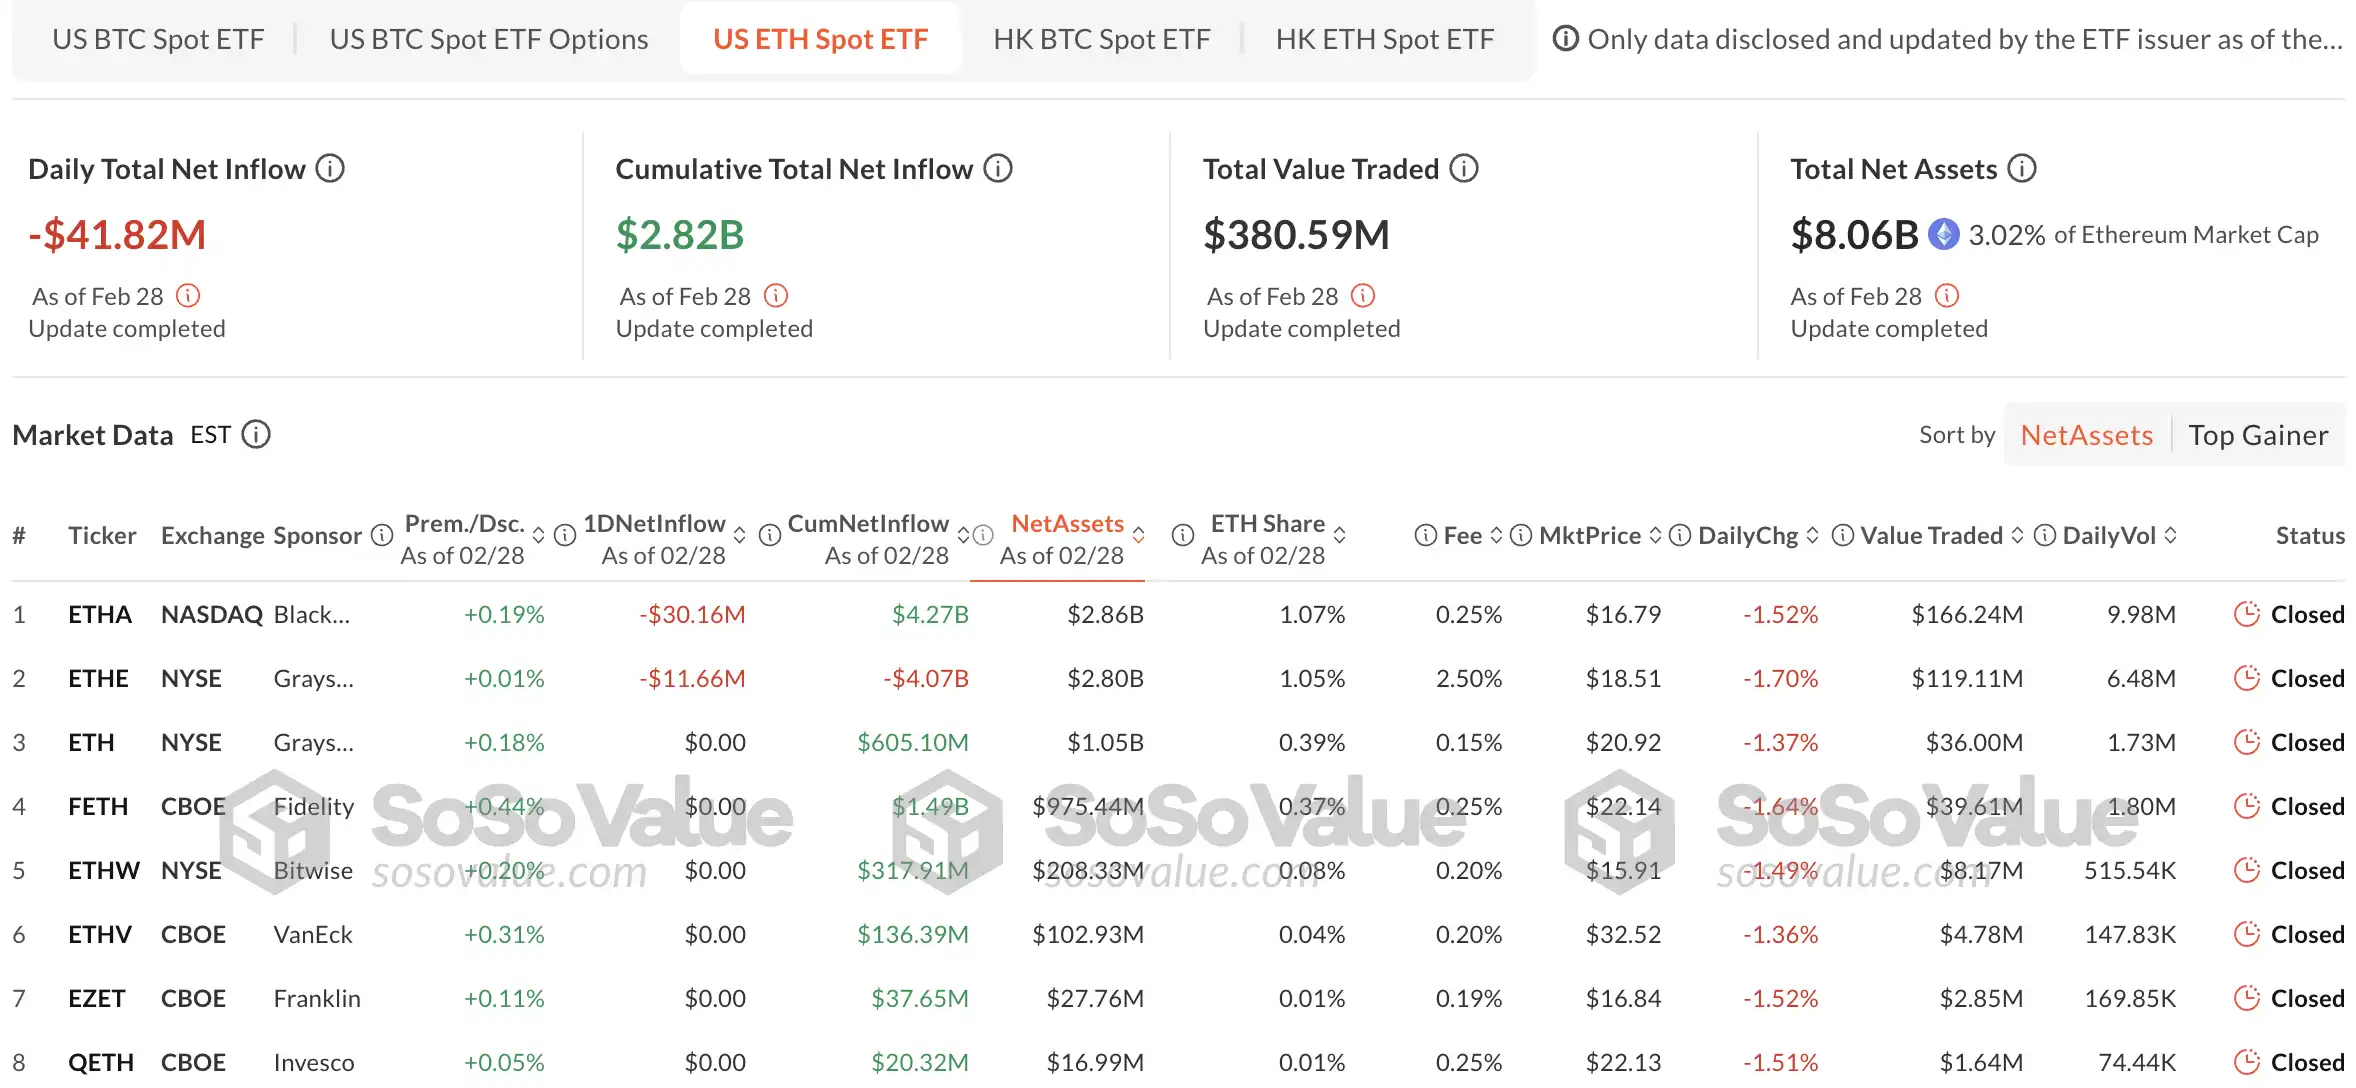
Task: Click red info icon under Daily Net Inflow date
Action: tap(188, 296)
